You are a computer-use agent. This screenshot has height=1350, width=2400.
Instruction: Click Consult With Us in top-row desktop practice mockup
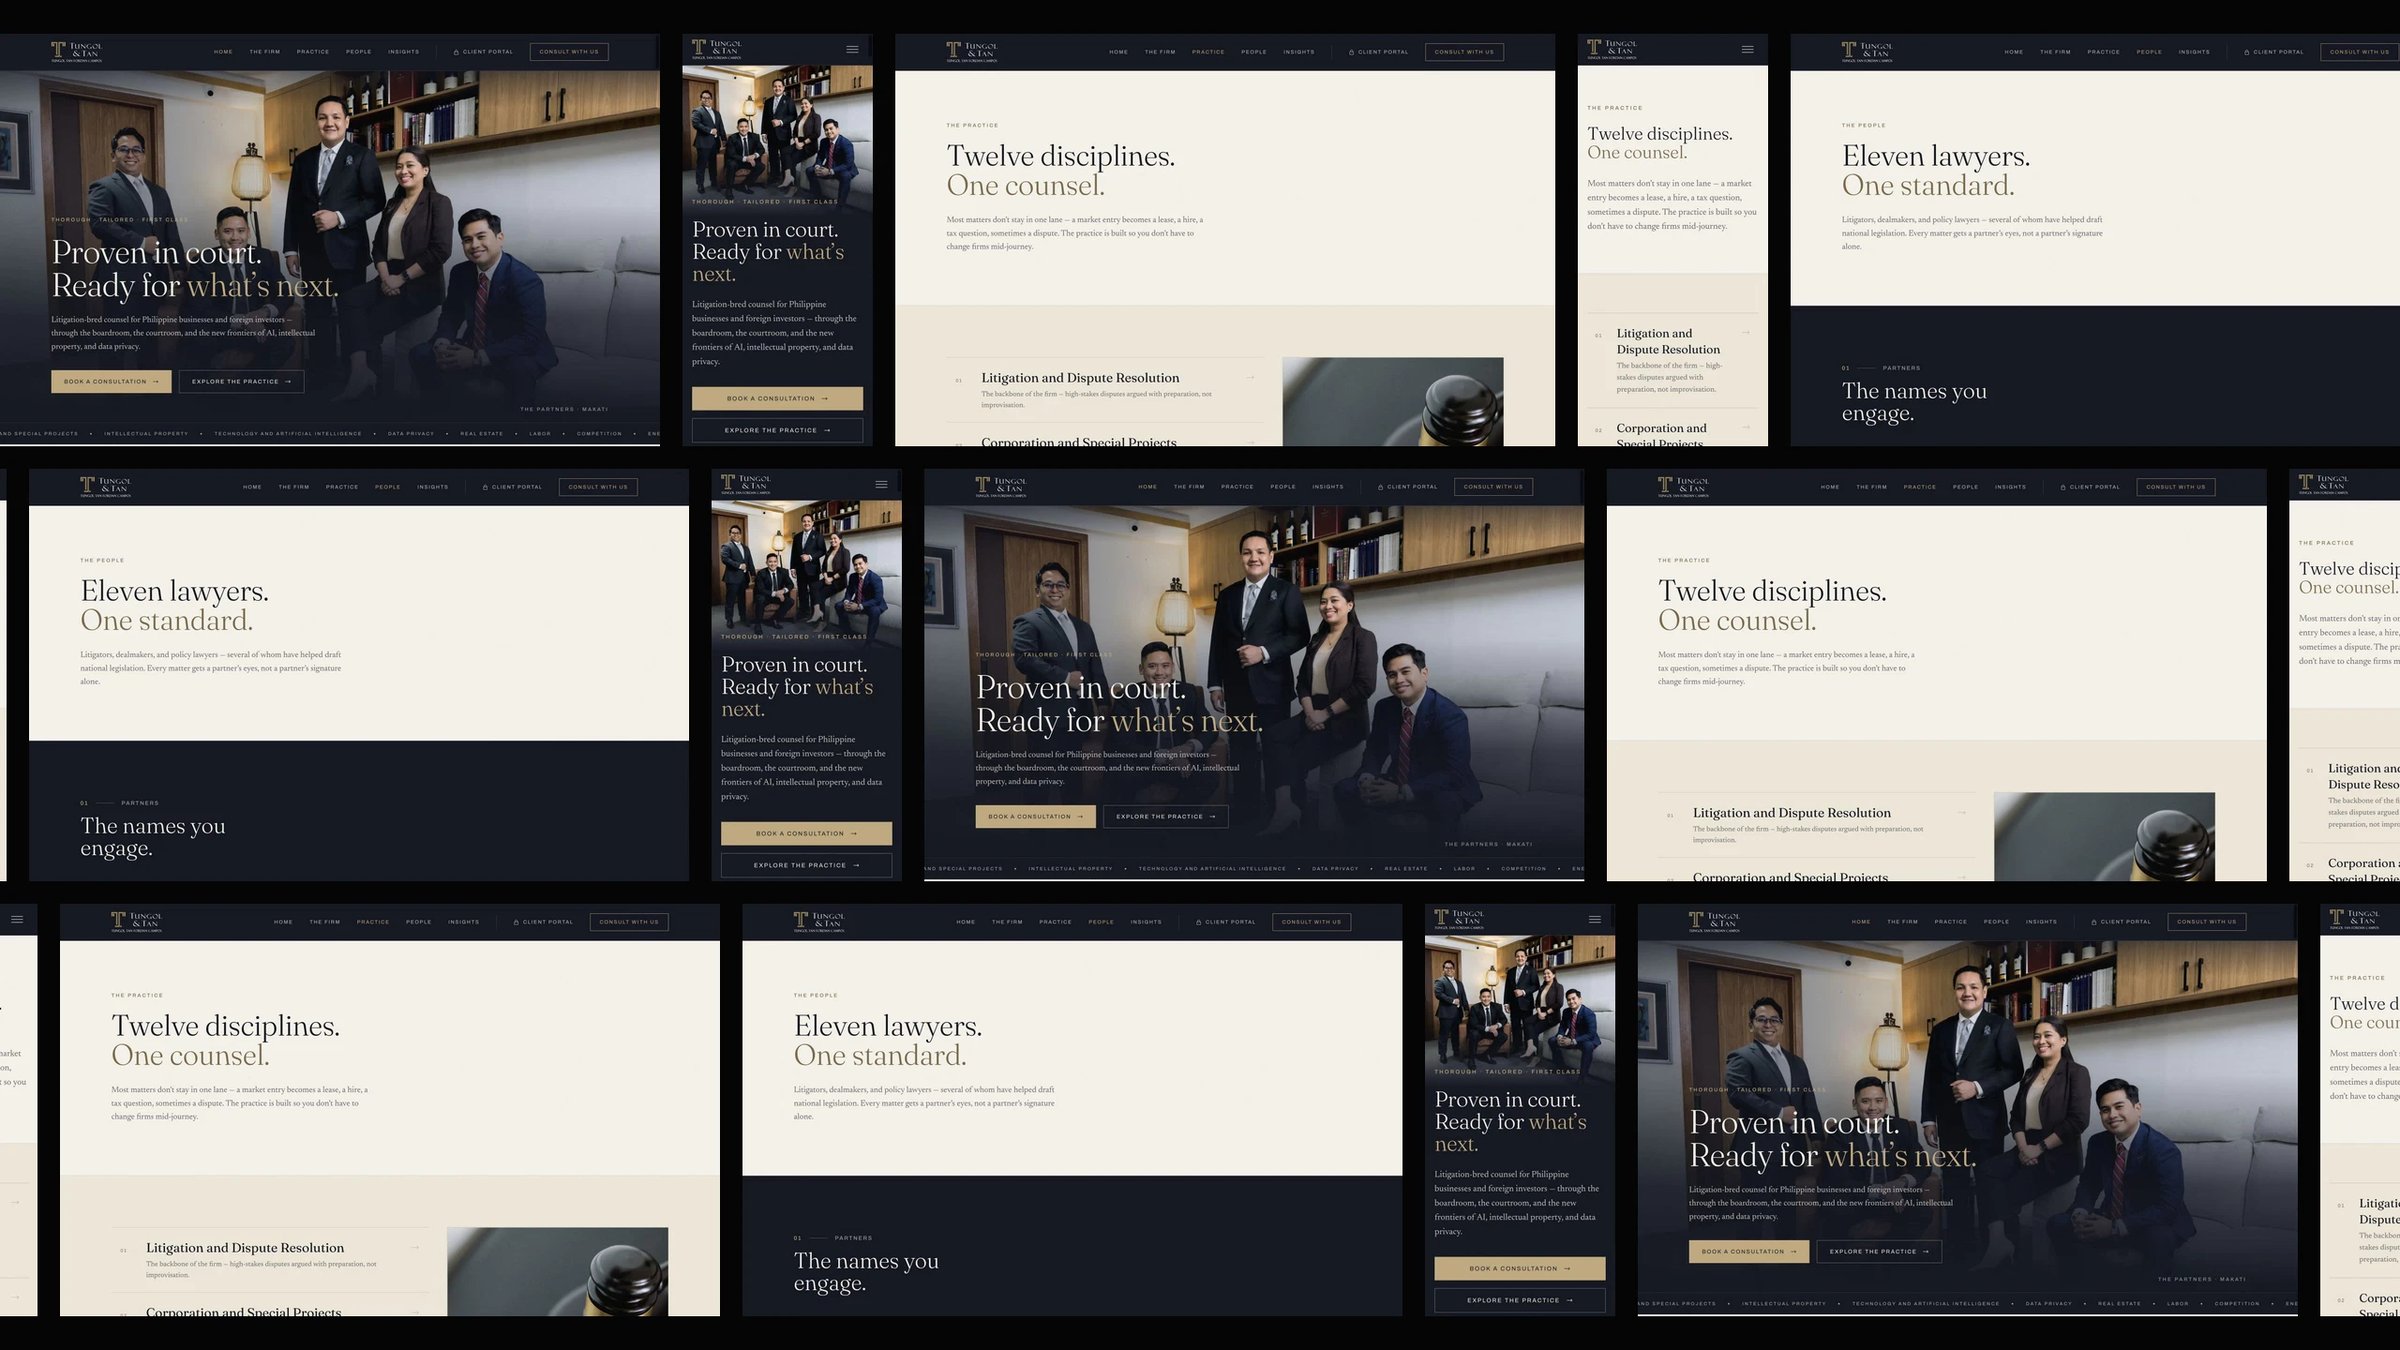point(1464,52)
